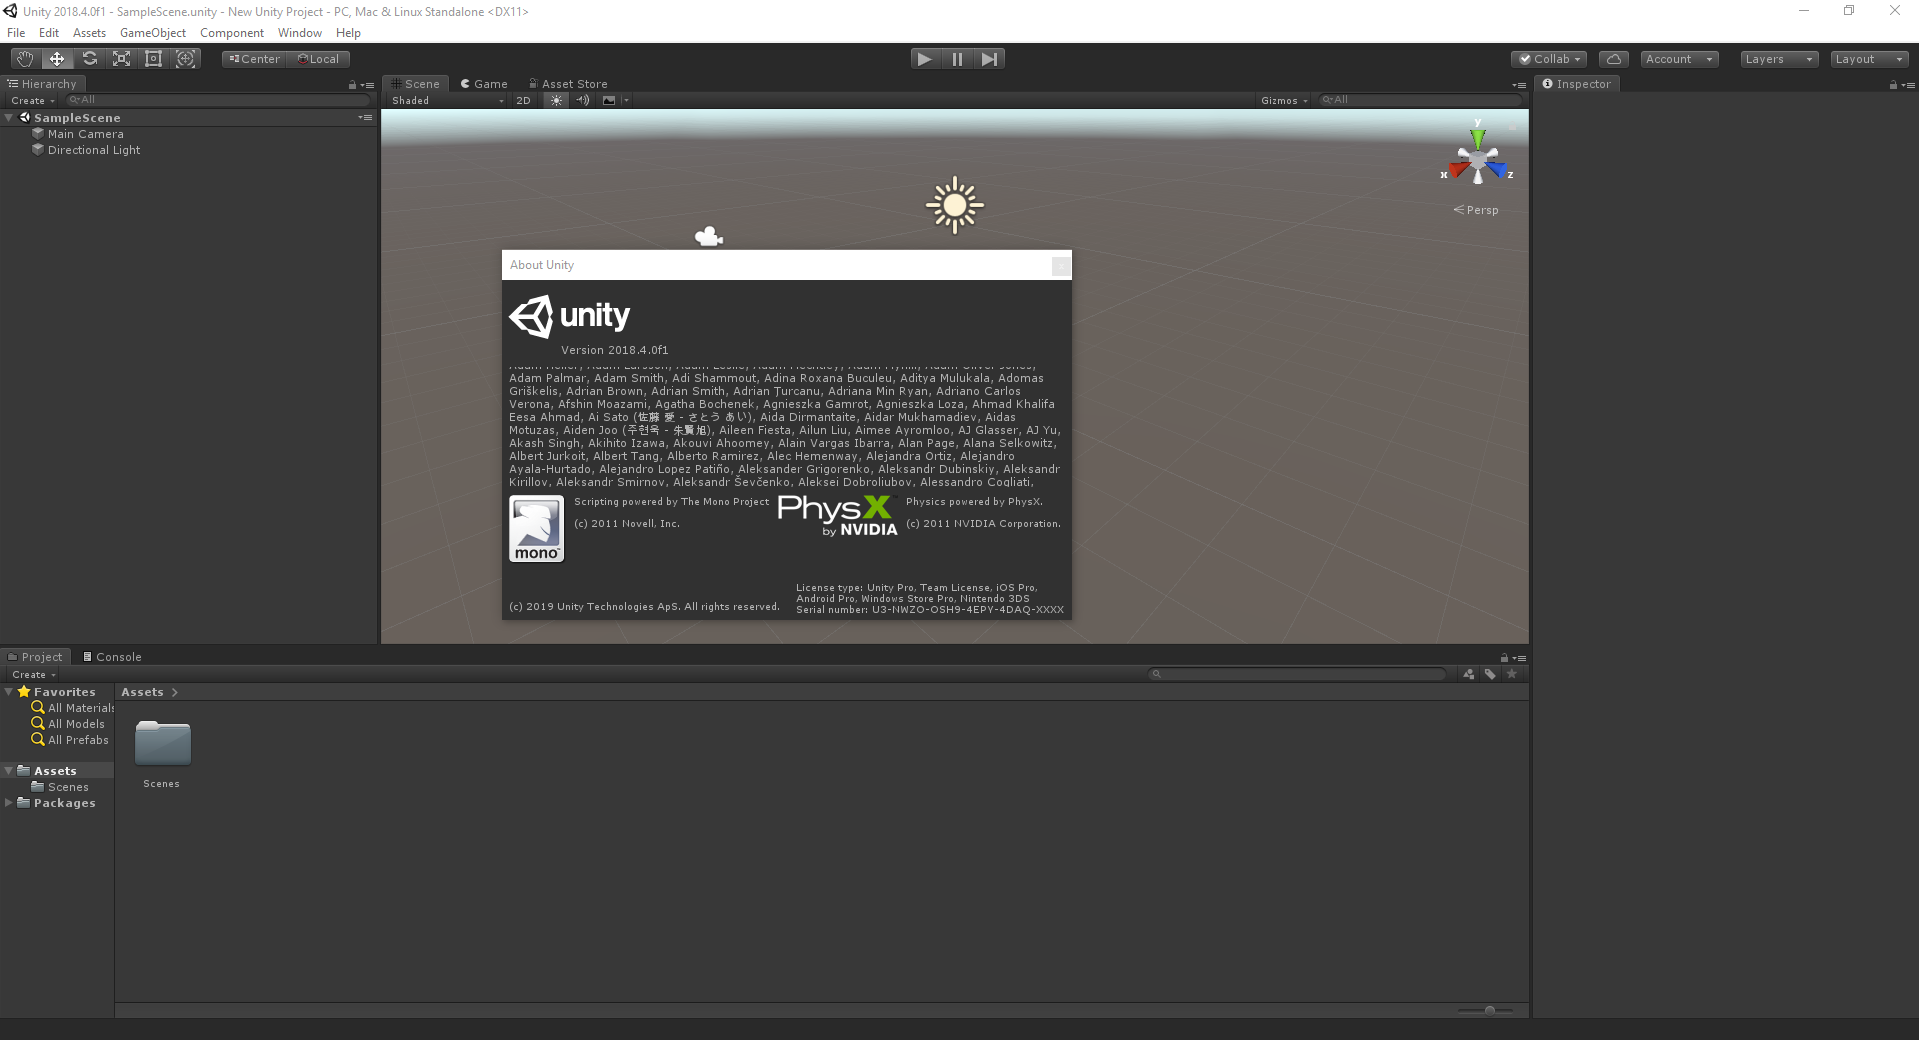The height and width of the screenshot is (1040, 1919).
Task: Toggle the Inspector panel lock icon
Action: click(x=1893, y=85)
